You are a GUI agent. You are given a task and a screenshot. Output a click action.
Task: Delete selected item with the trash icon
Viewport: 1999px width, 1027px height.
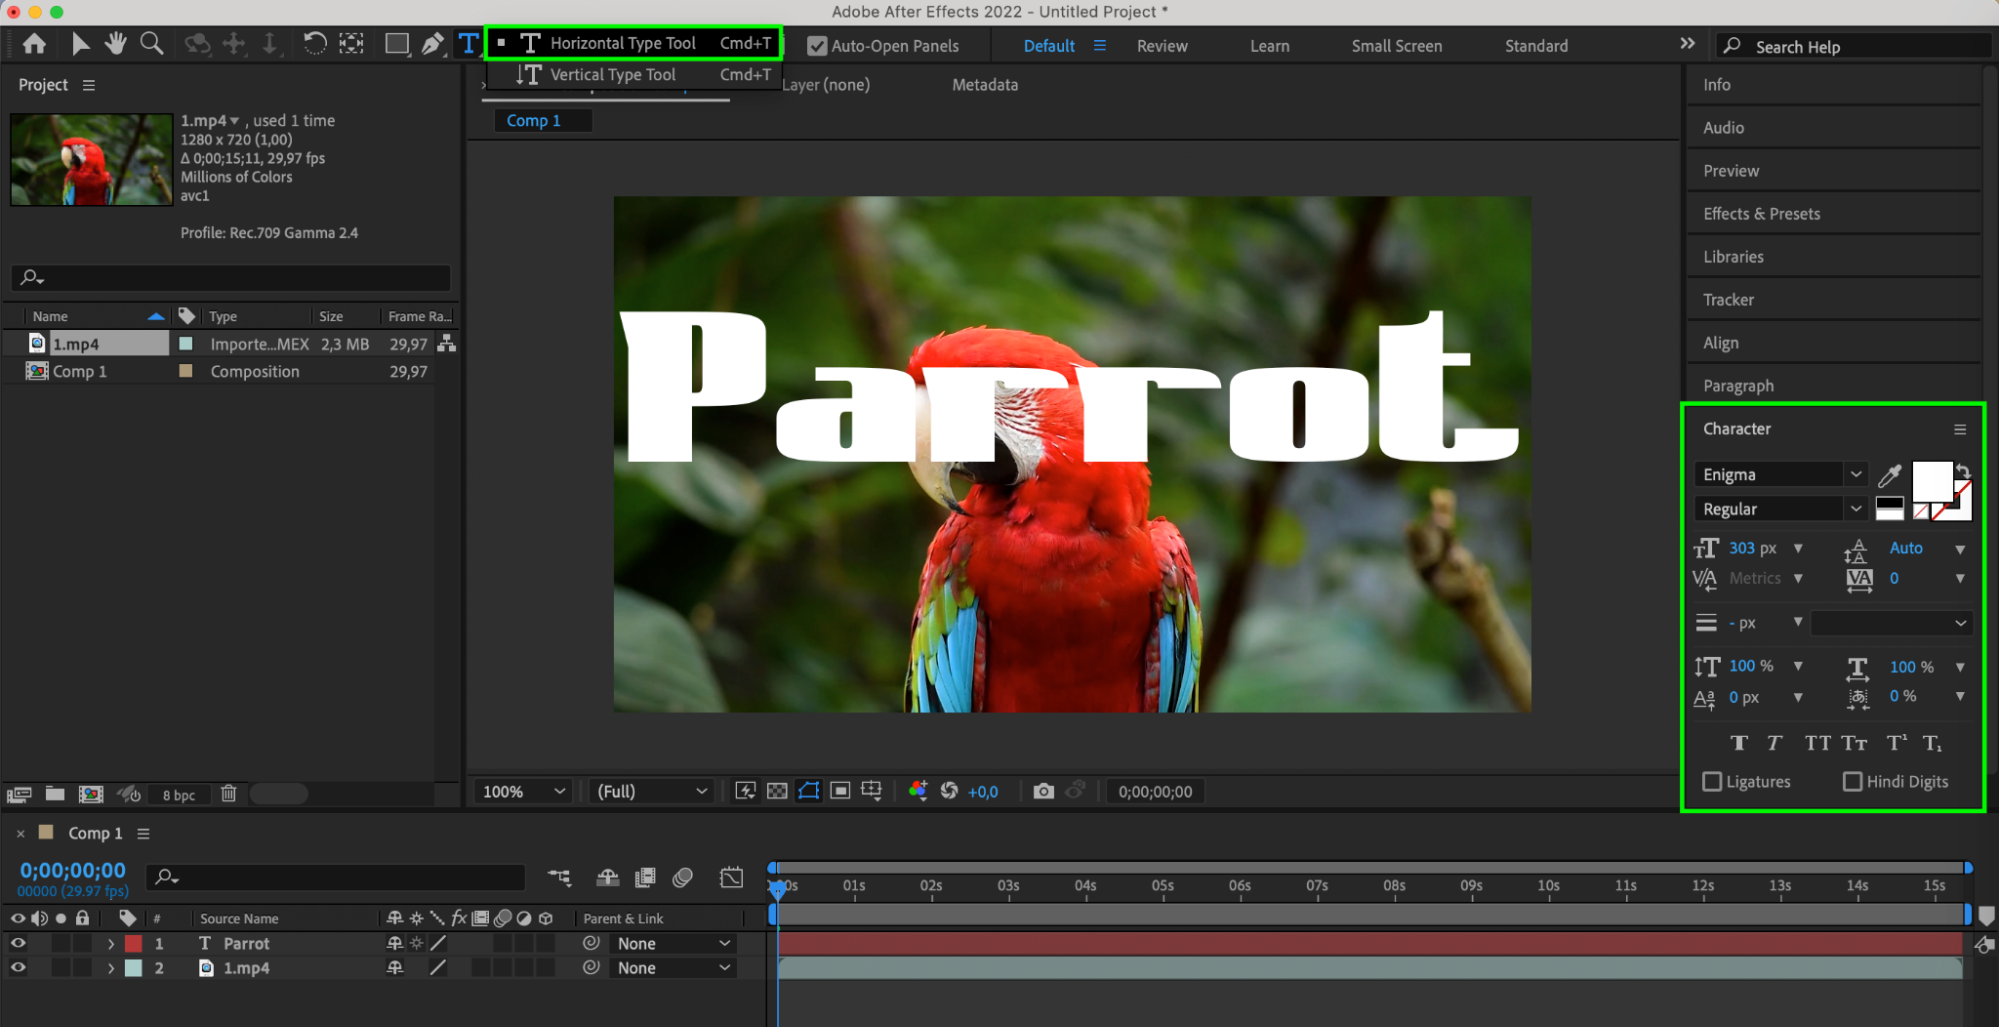[x=228, y=794]
